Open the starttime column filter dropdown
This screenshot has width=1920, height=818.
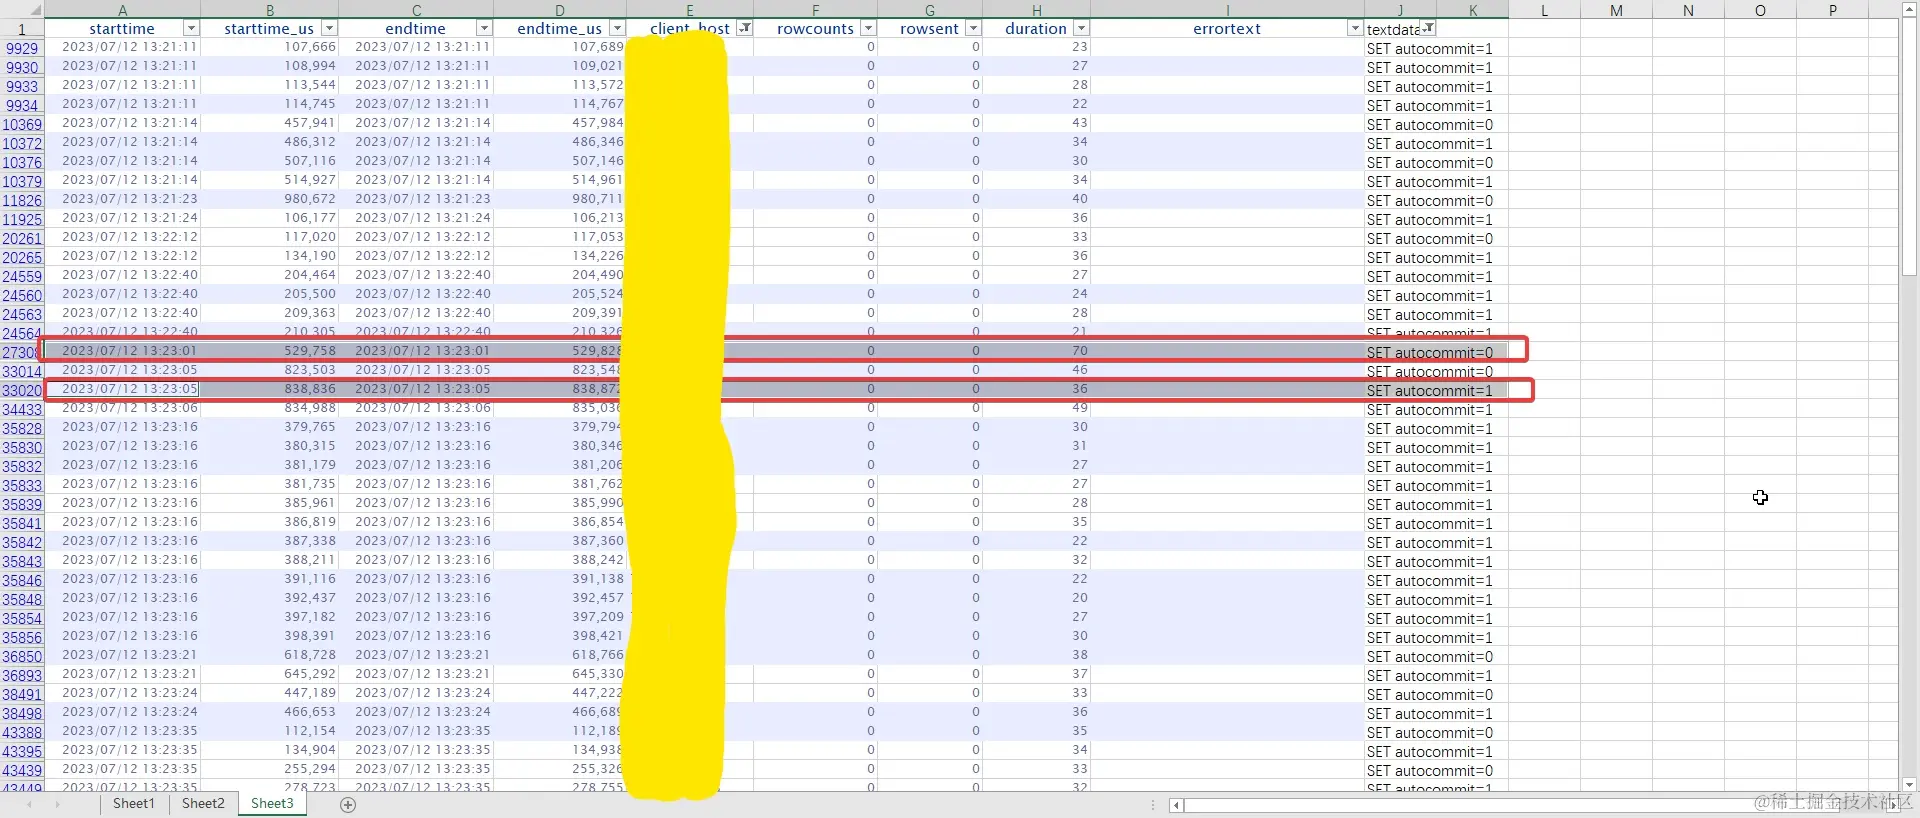tap(191, 29)
